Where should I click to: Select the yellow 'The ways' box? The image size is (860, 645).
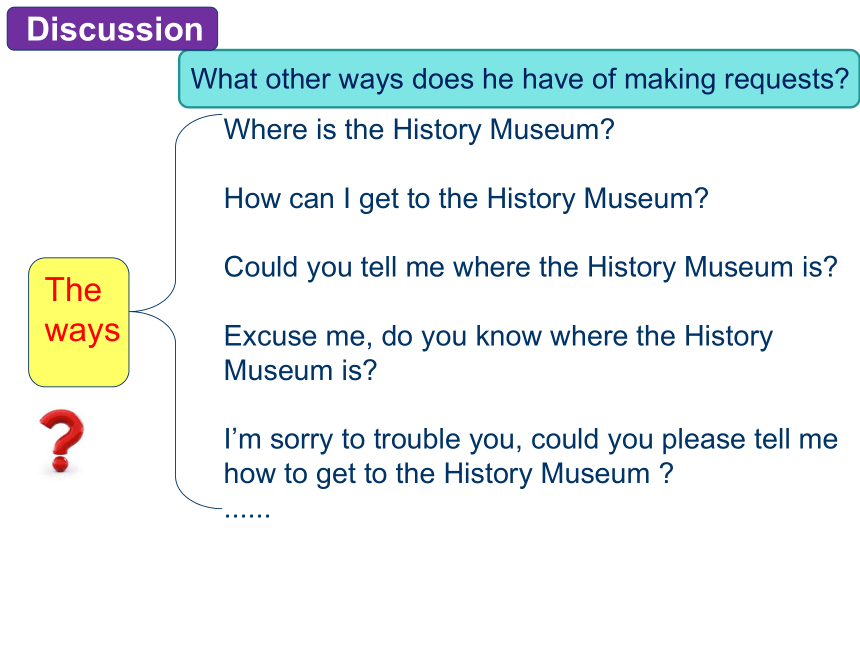79,322
